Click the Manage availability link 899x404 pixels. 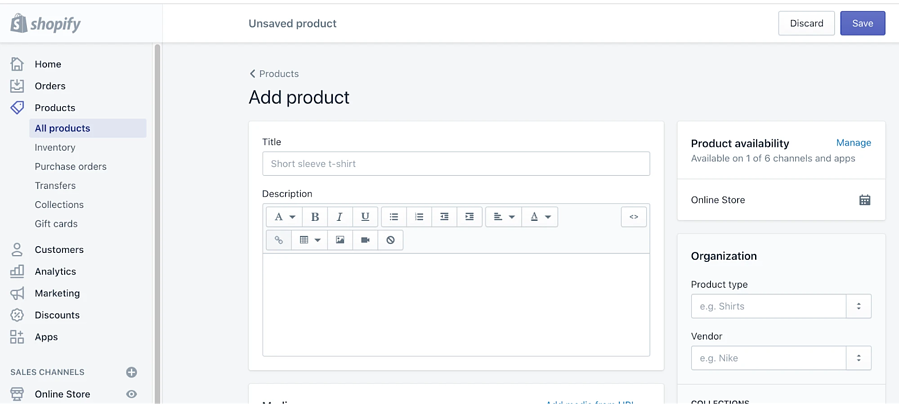pos(853,143)
